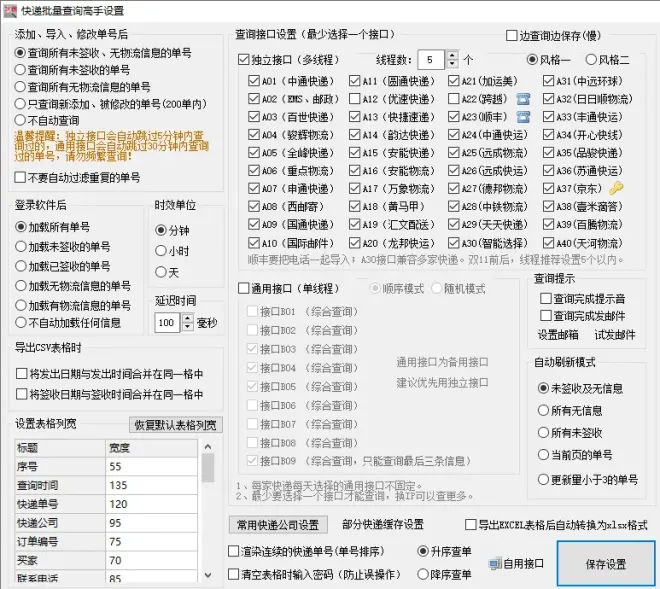Choose 小时 as the time unit
The height and width of the screenshot is (589, 660).
pyautogui.click(x=161, y=251)
